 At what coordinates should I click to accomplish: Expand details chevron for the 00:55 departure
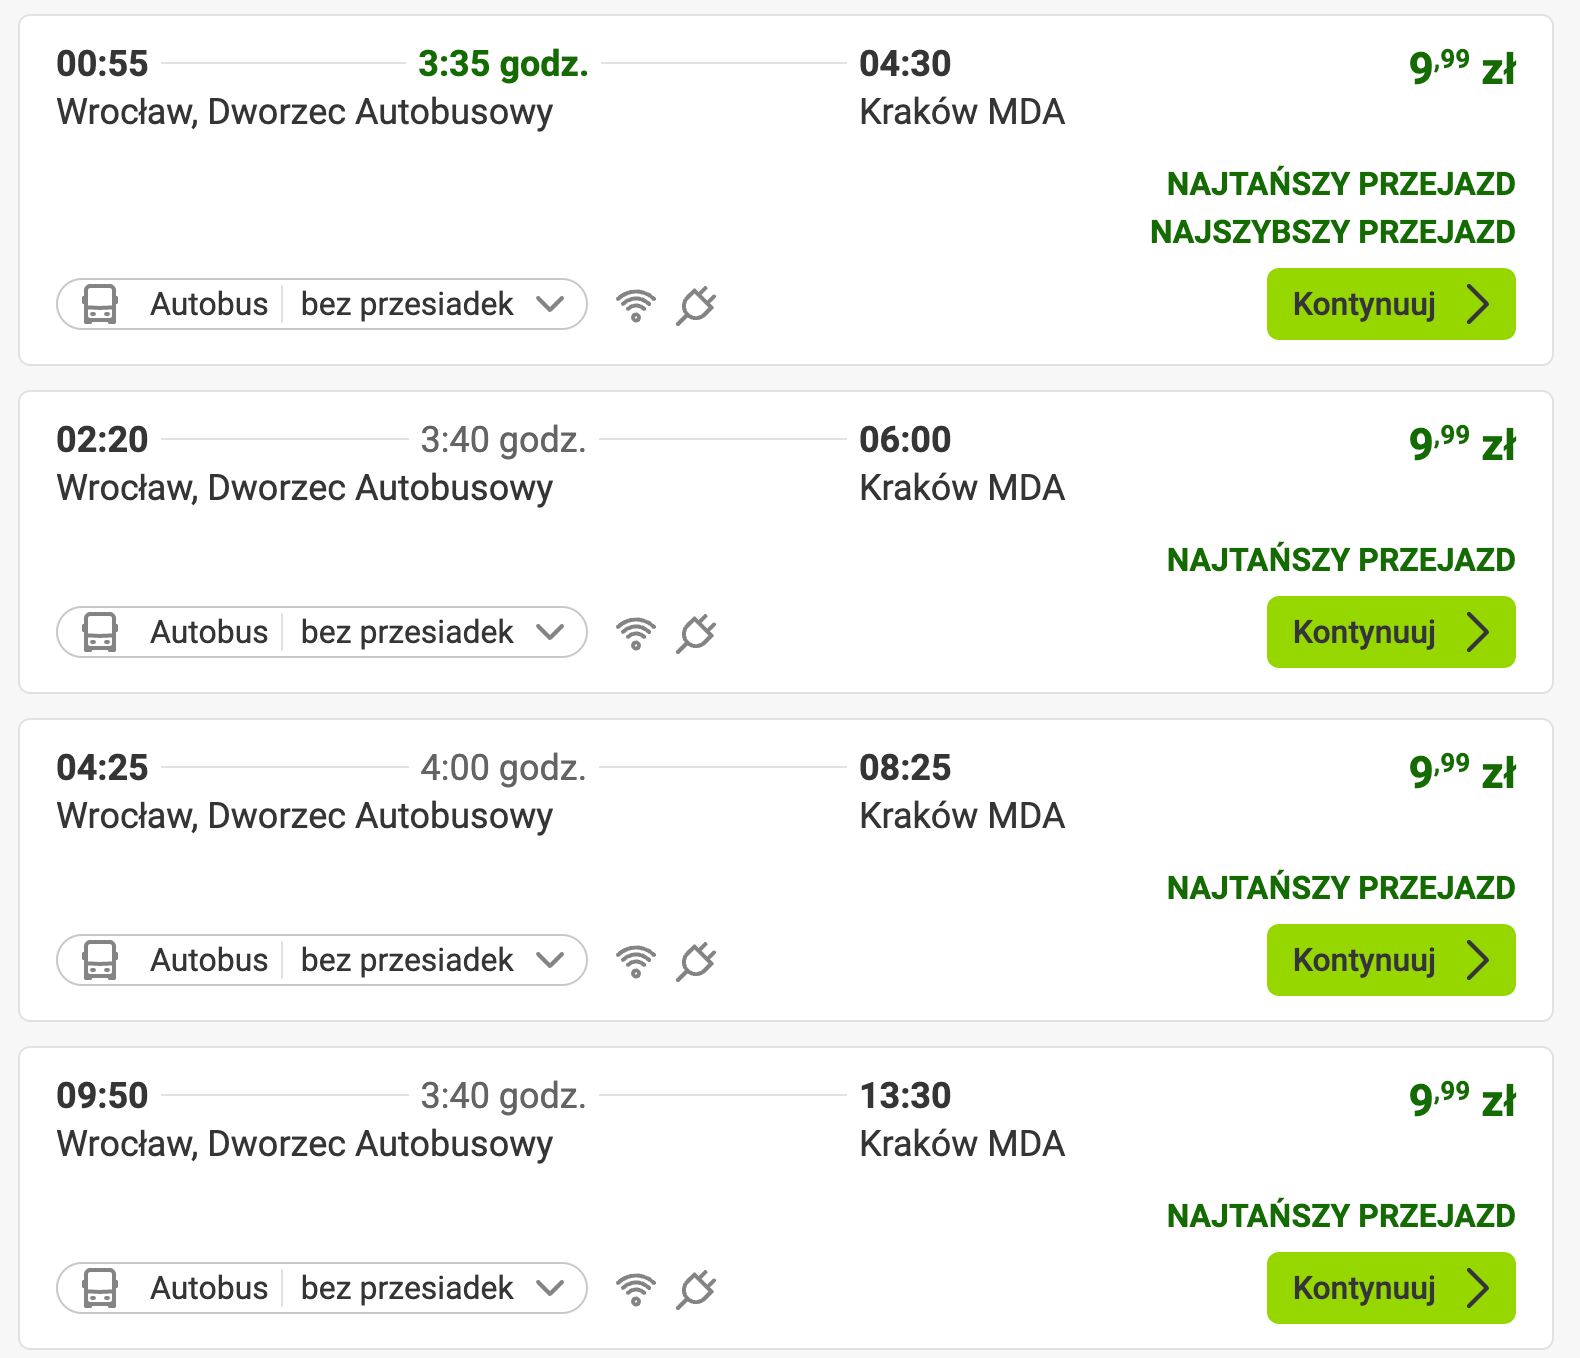pyautogui.click(x=550, y=304)
